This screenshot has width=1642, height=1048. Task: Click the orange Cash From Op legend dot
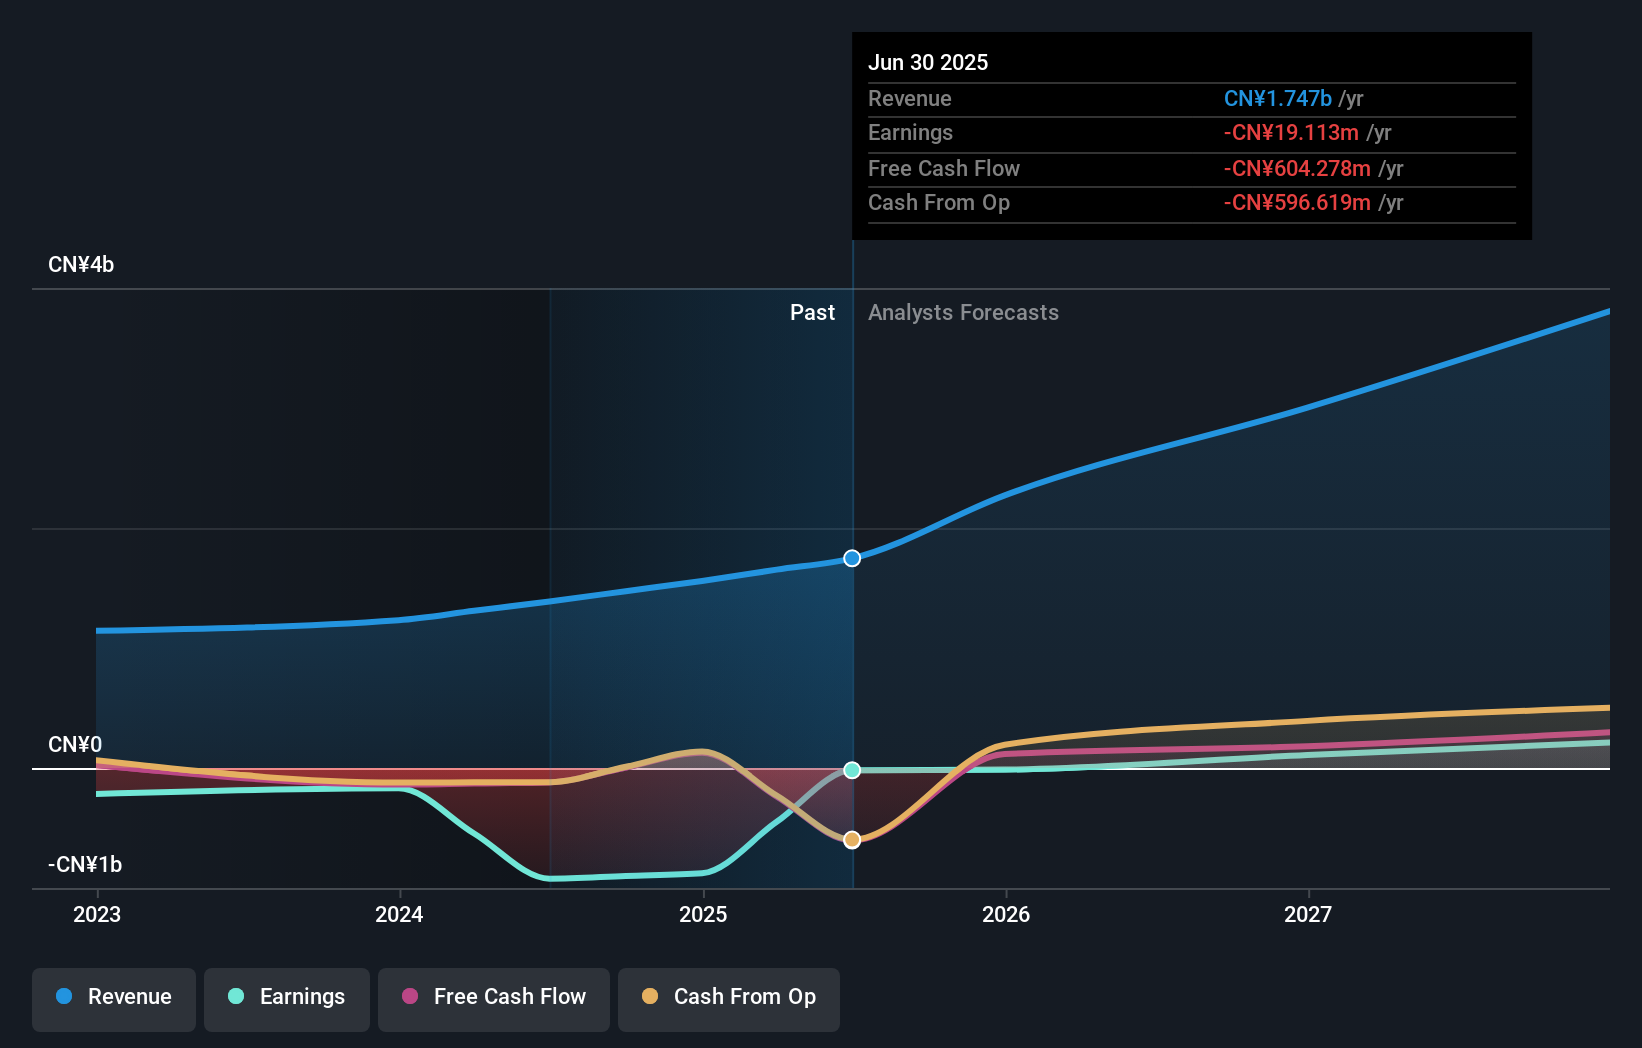649,997
